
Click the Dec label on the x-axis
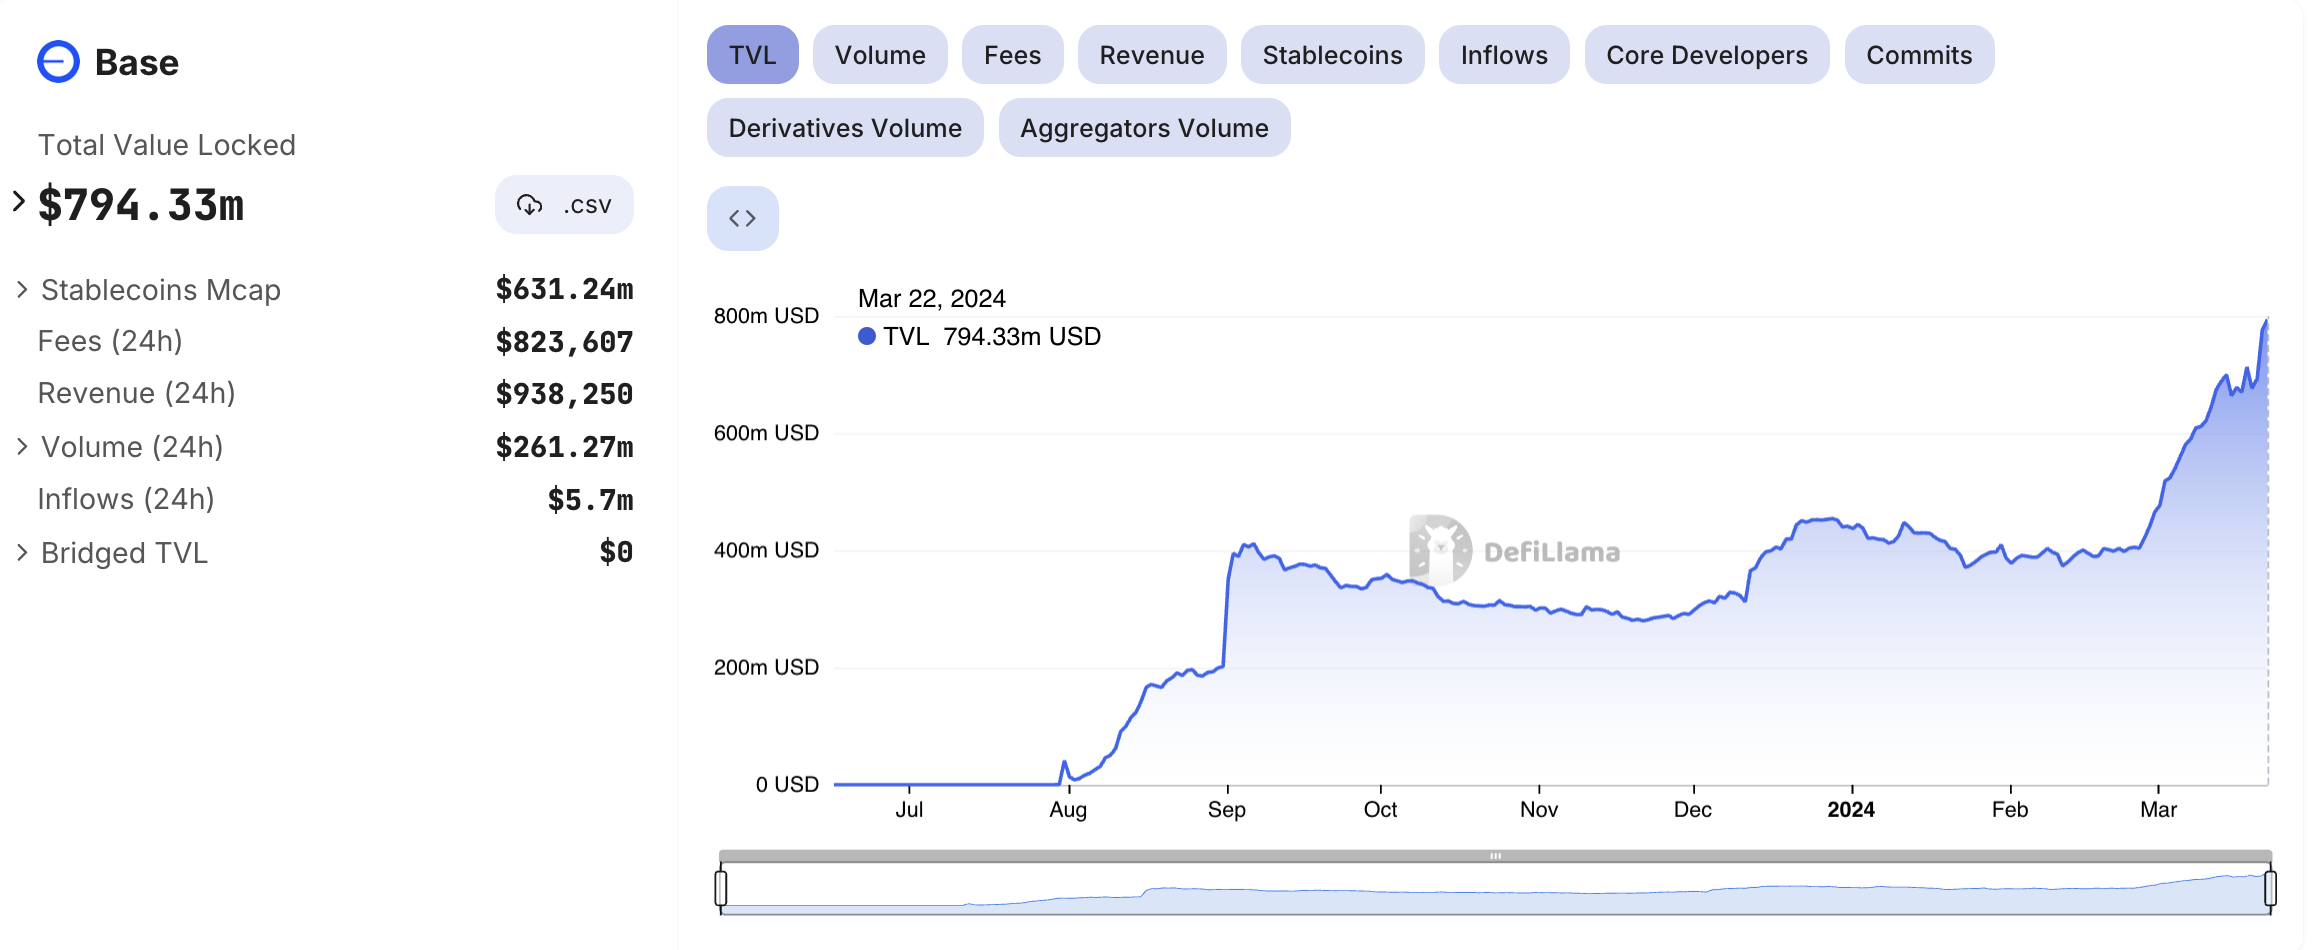tap(1693, 810)
